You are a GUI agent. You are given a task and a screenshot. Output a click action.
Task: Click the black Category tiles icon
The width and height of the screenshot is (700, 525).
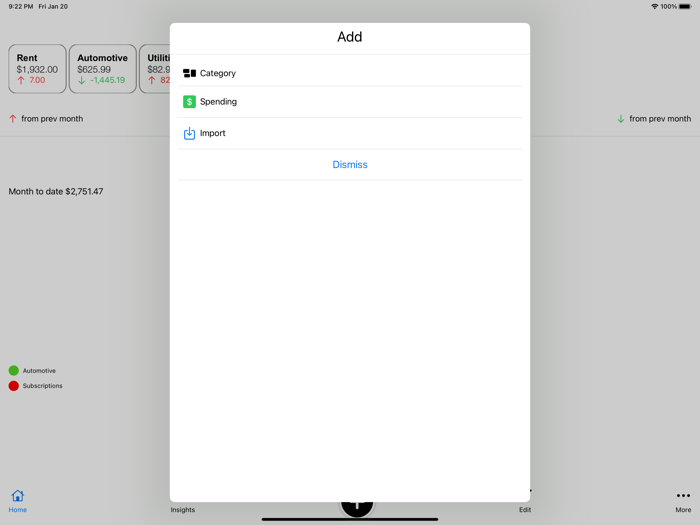pos(189,73)
